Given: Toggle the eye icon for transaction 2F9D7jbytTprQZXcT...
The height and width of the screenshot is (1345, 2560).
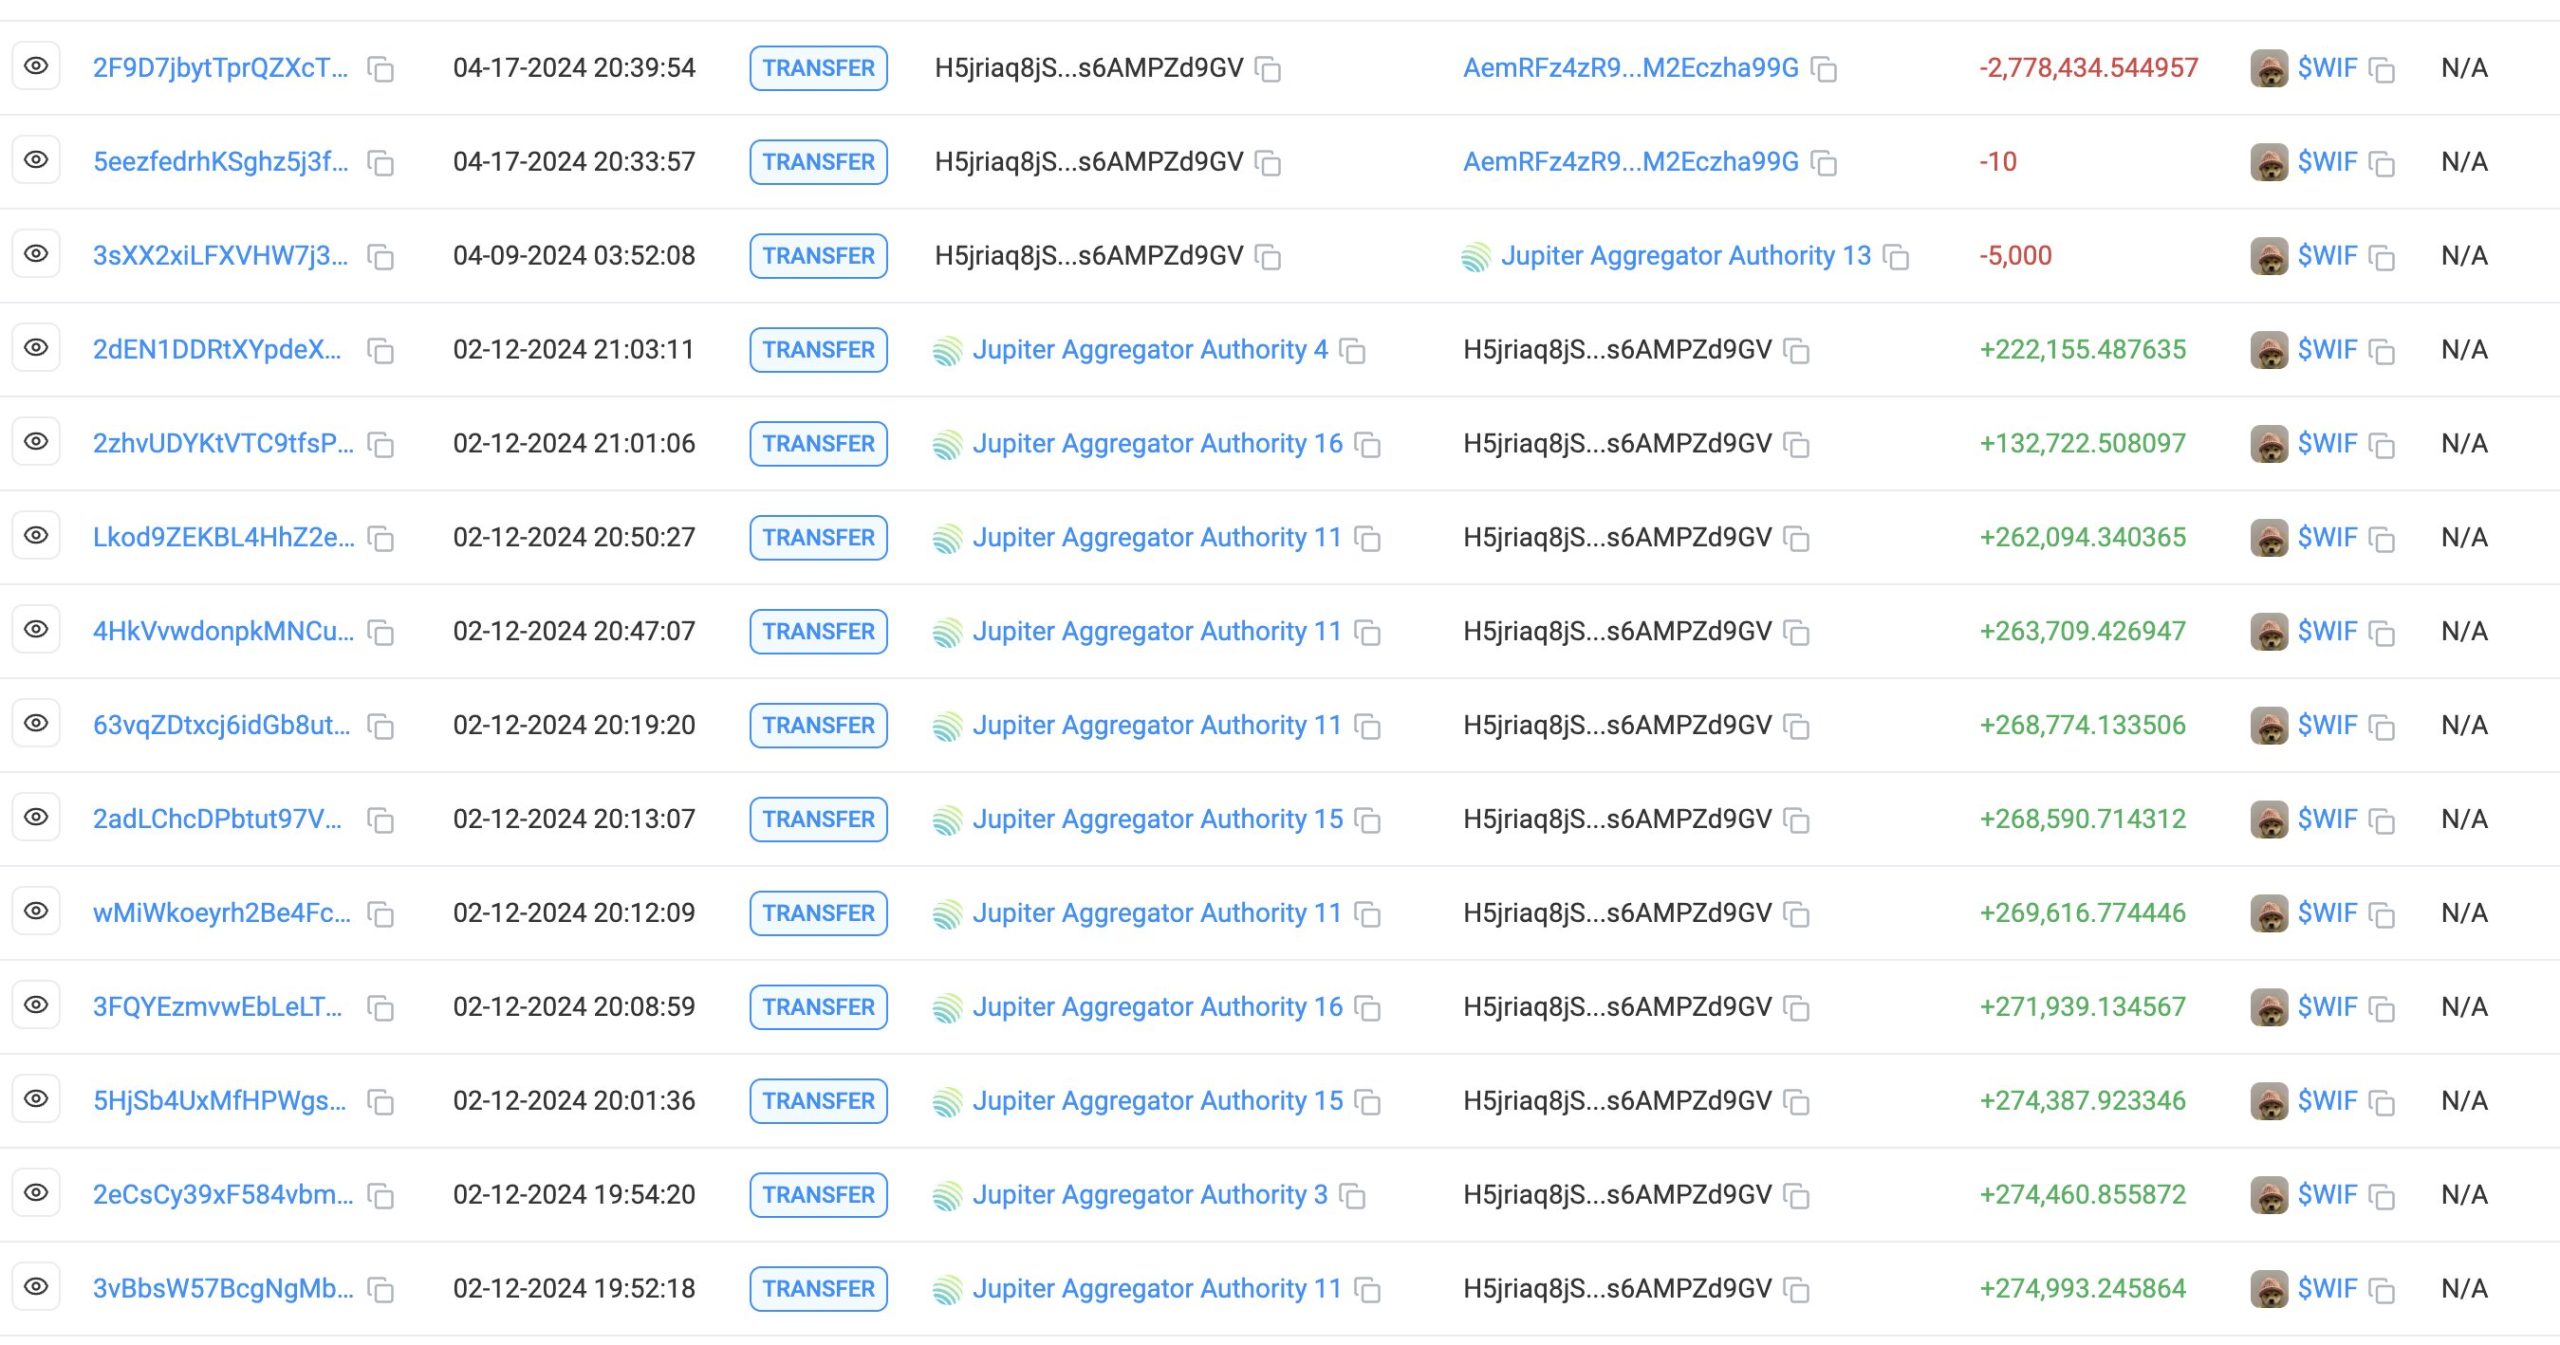Looking at the screenshot, I should coord(36,66).
